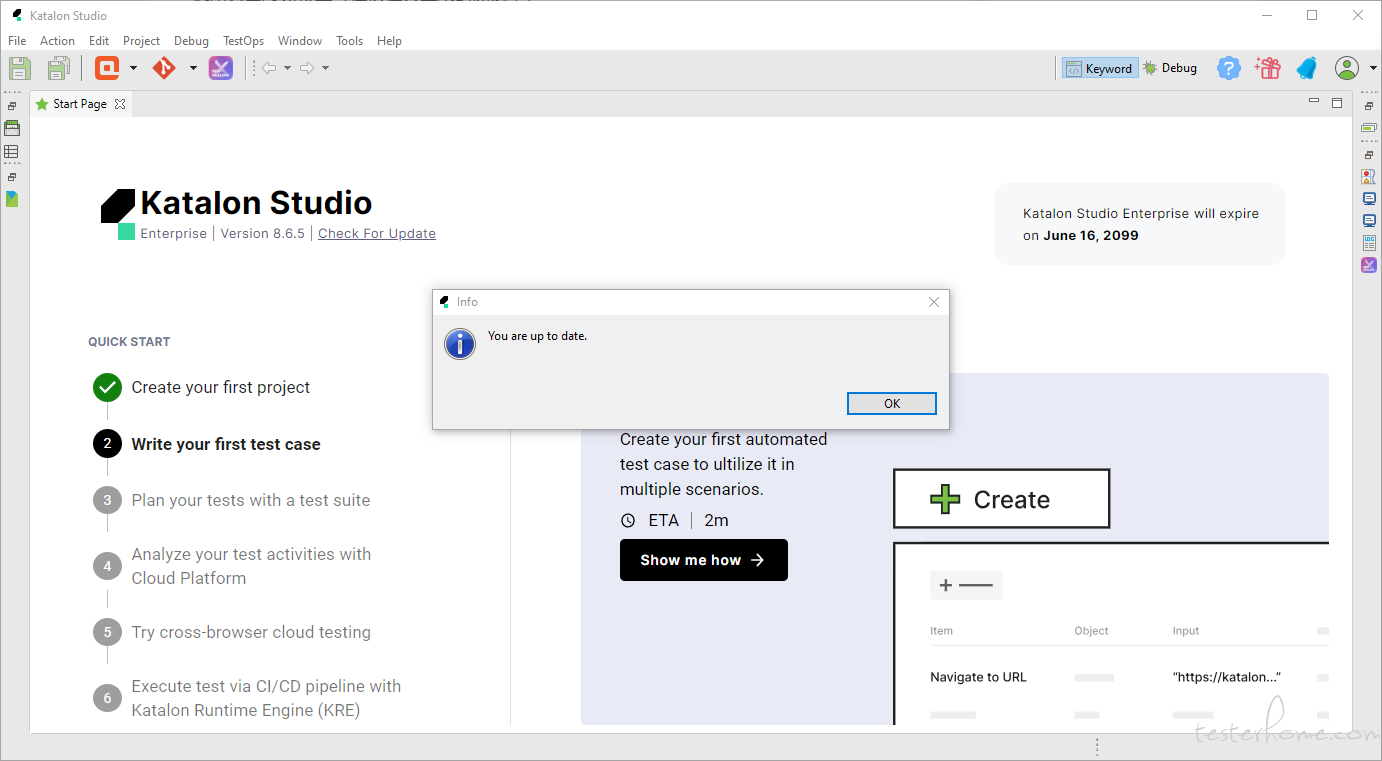The width and height of the screenshot is (1382, 761).
Task: Click the step 3 number circle
Action: [107, 500]
